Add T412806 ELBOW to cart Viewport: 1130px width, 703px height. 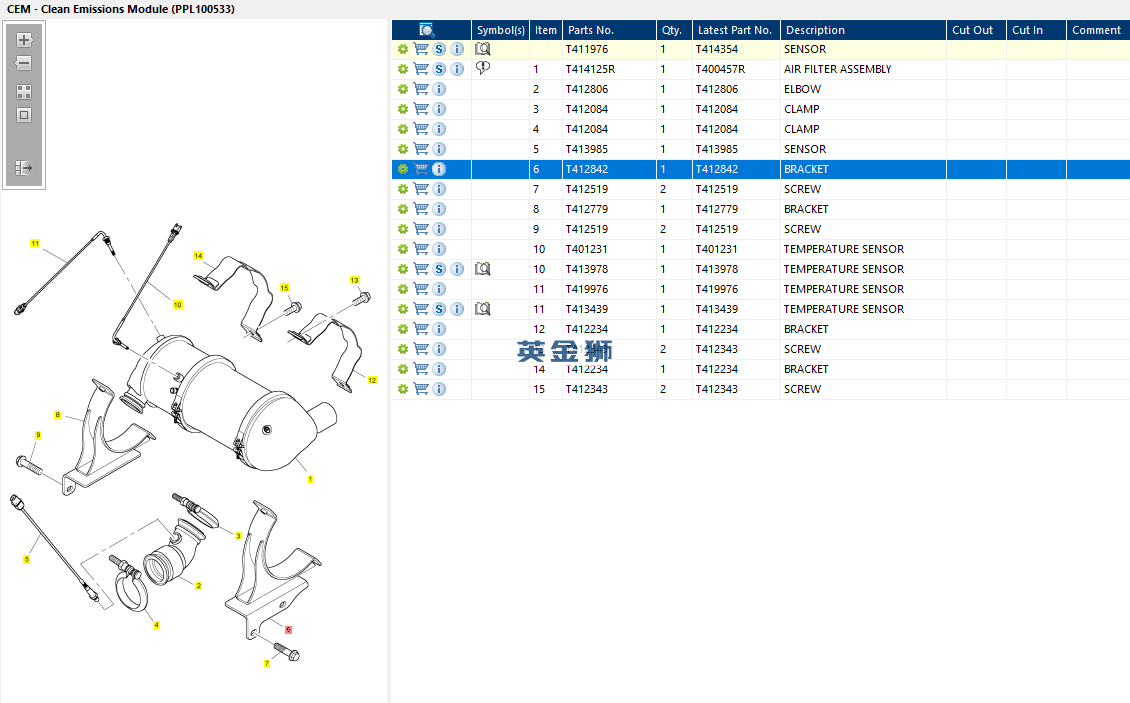(421, 89)
